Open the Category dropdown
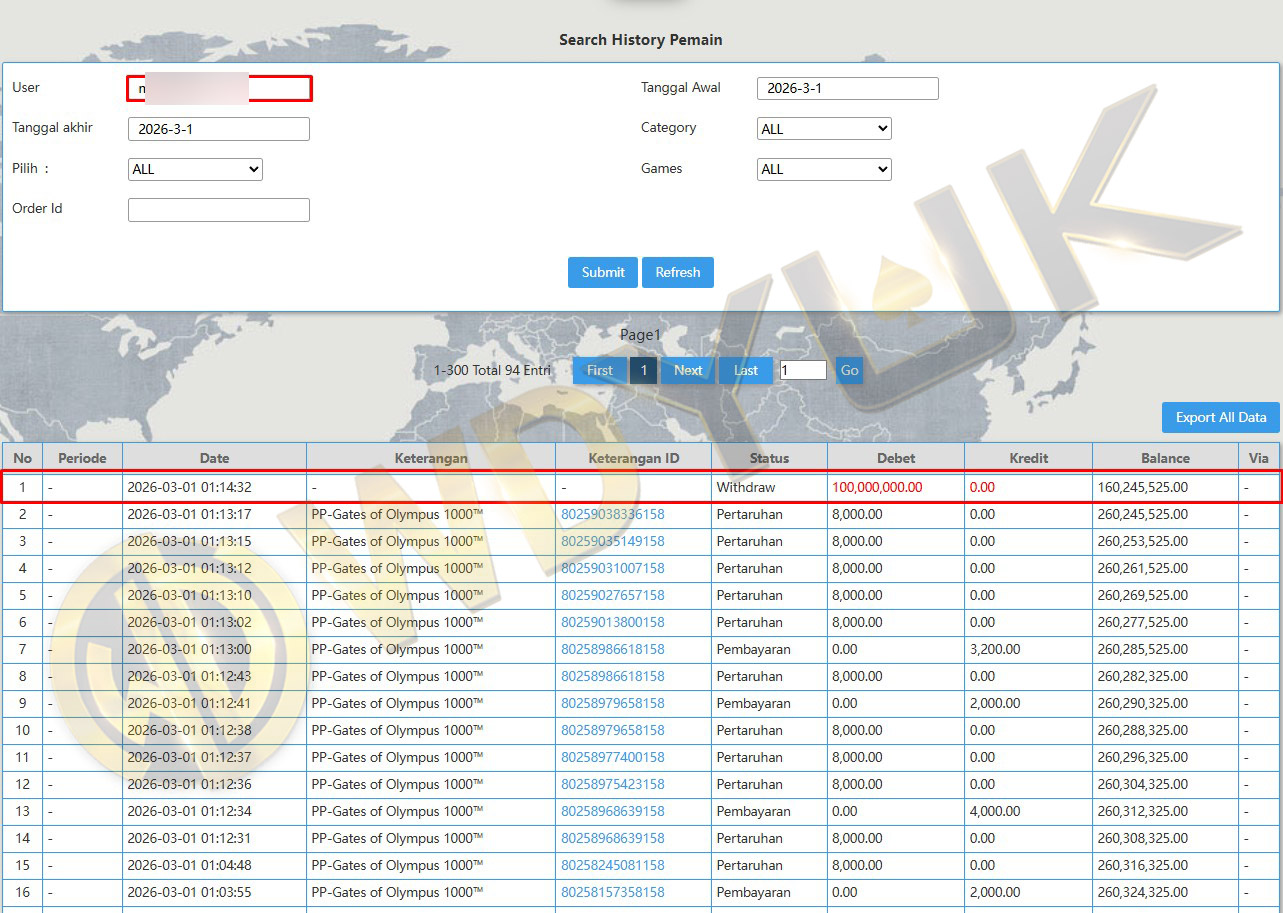 click(x=824, y=129)
